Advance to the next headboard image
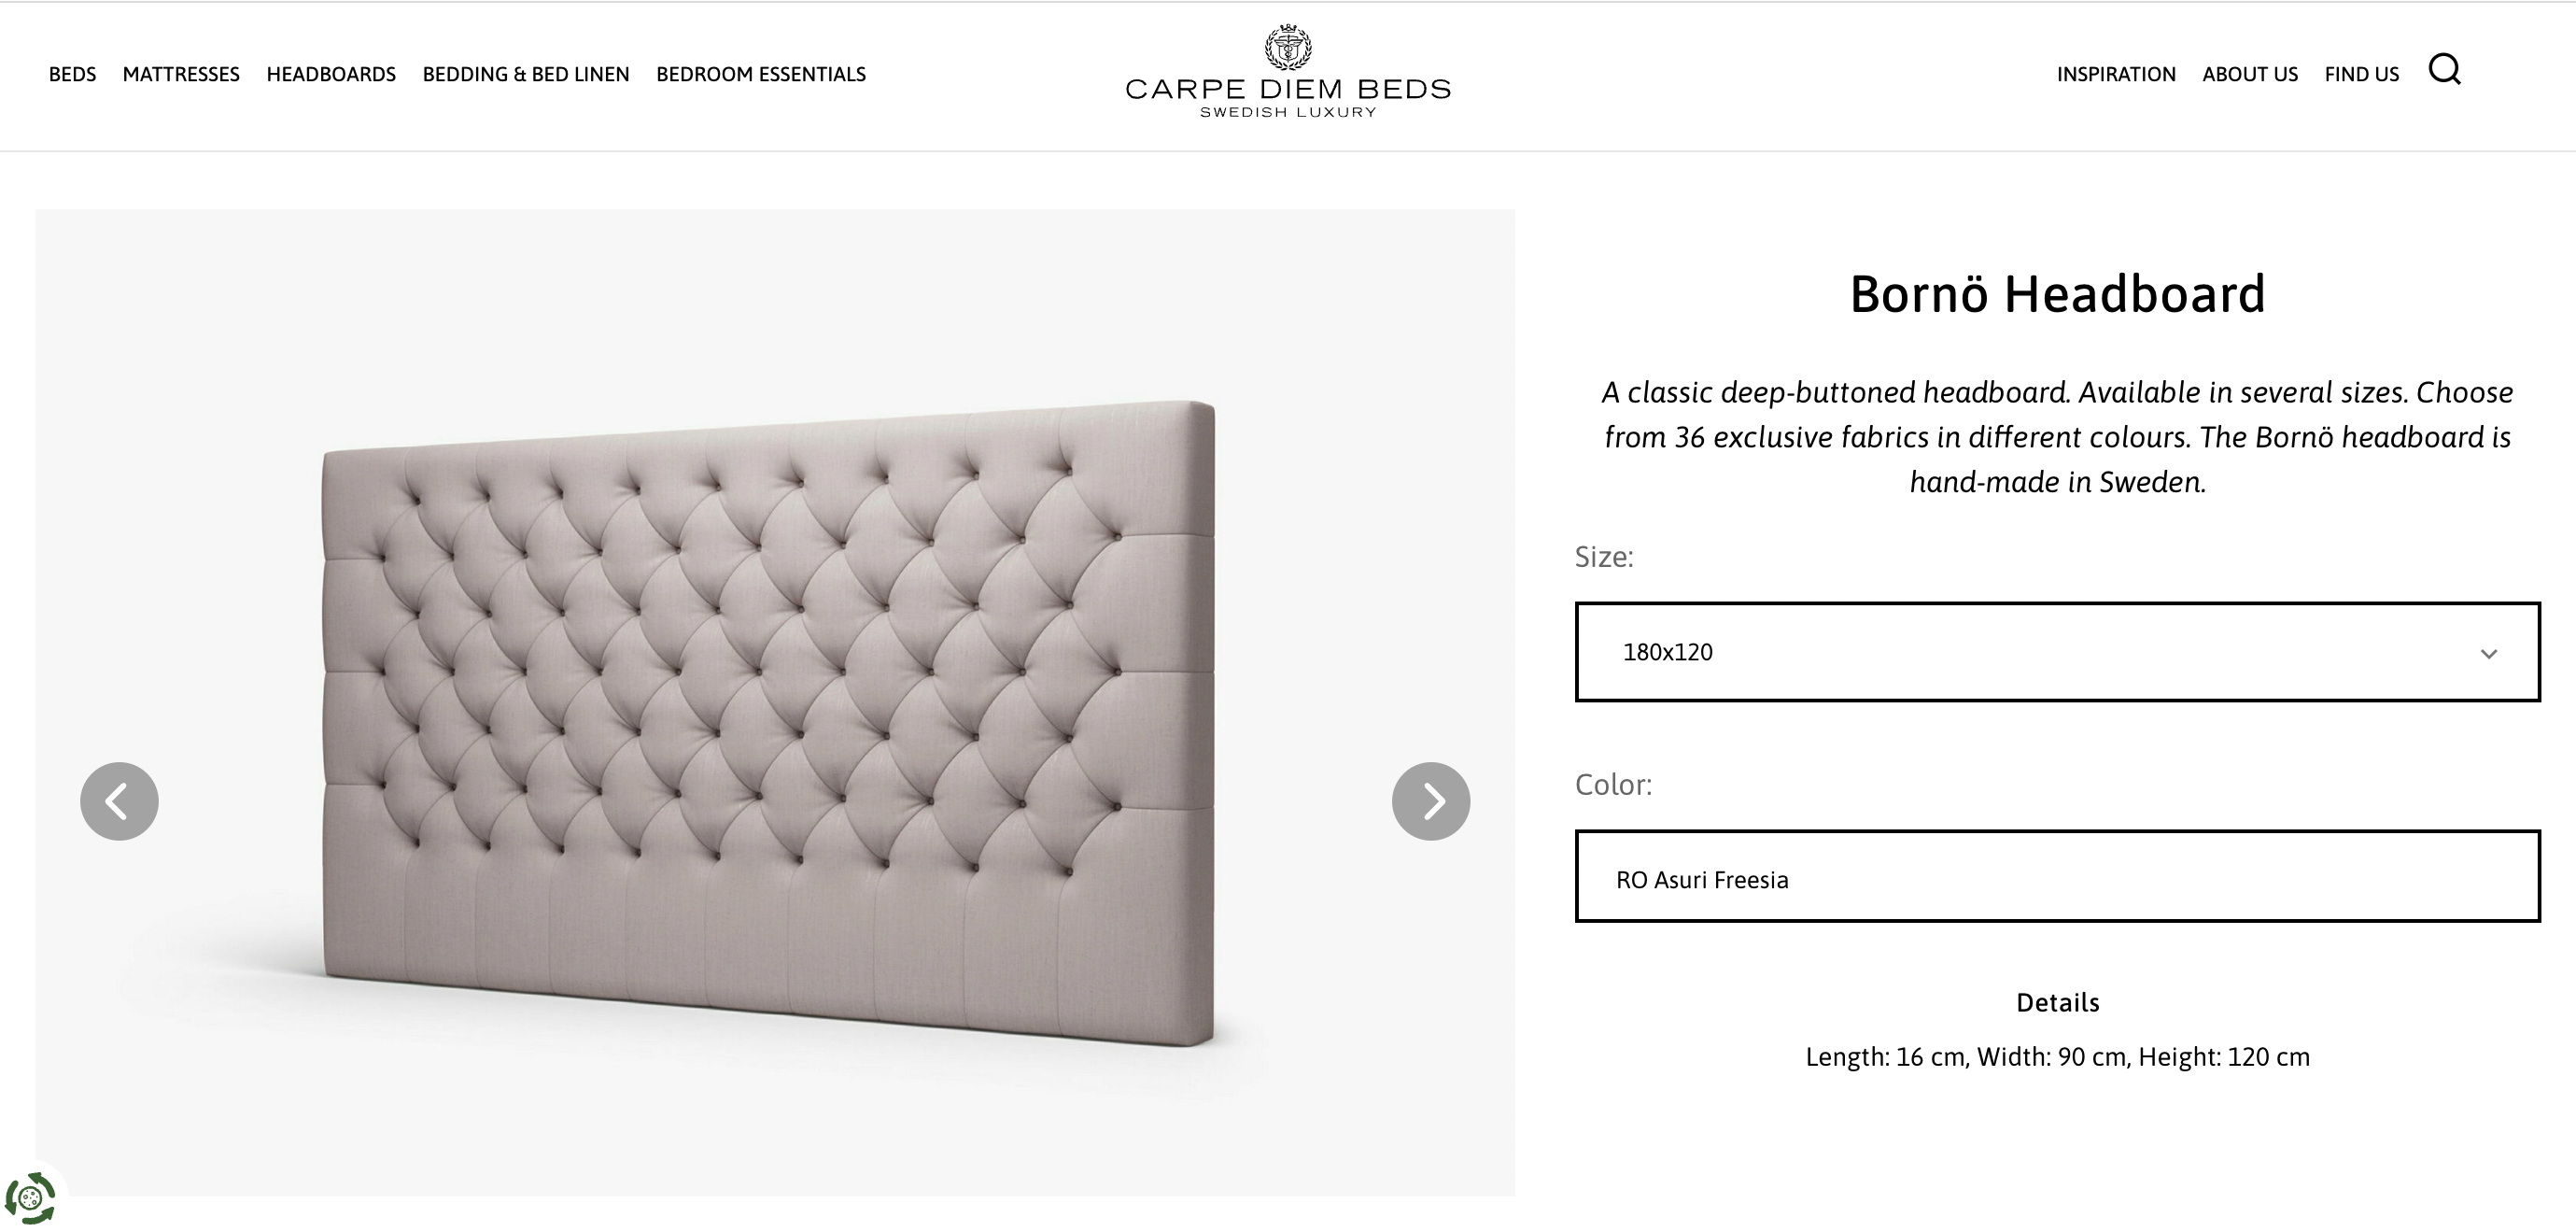 pyautogui.click(x=1430, y=801)
